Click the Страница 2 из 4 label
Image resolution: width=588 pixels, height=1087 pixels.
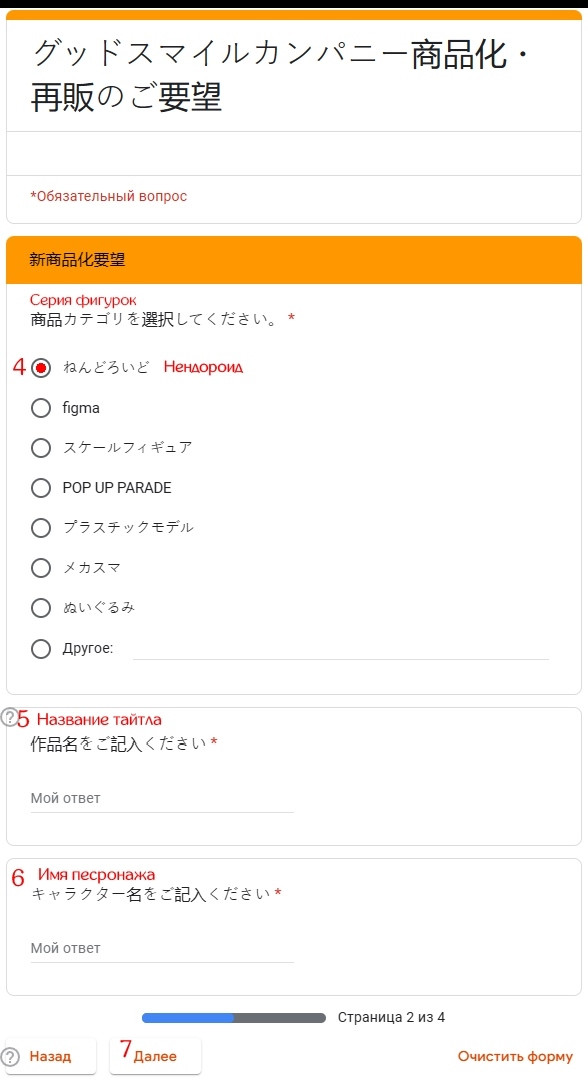(391, 1018)
